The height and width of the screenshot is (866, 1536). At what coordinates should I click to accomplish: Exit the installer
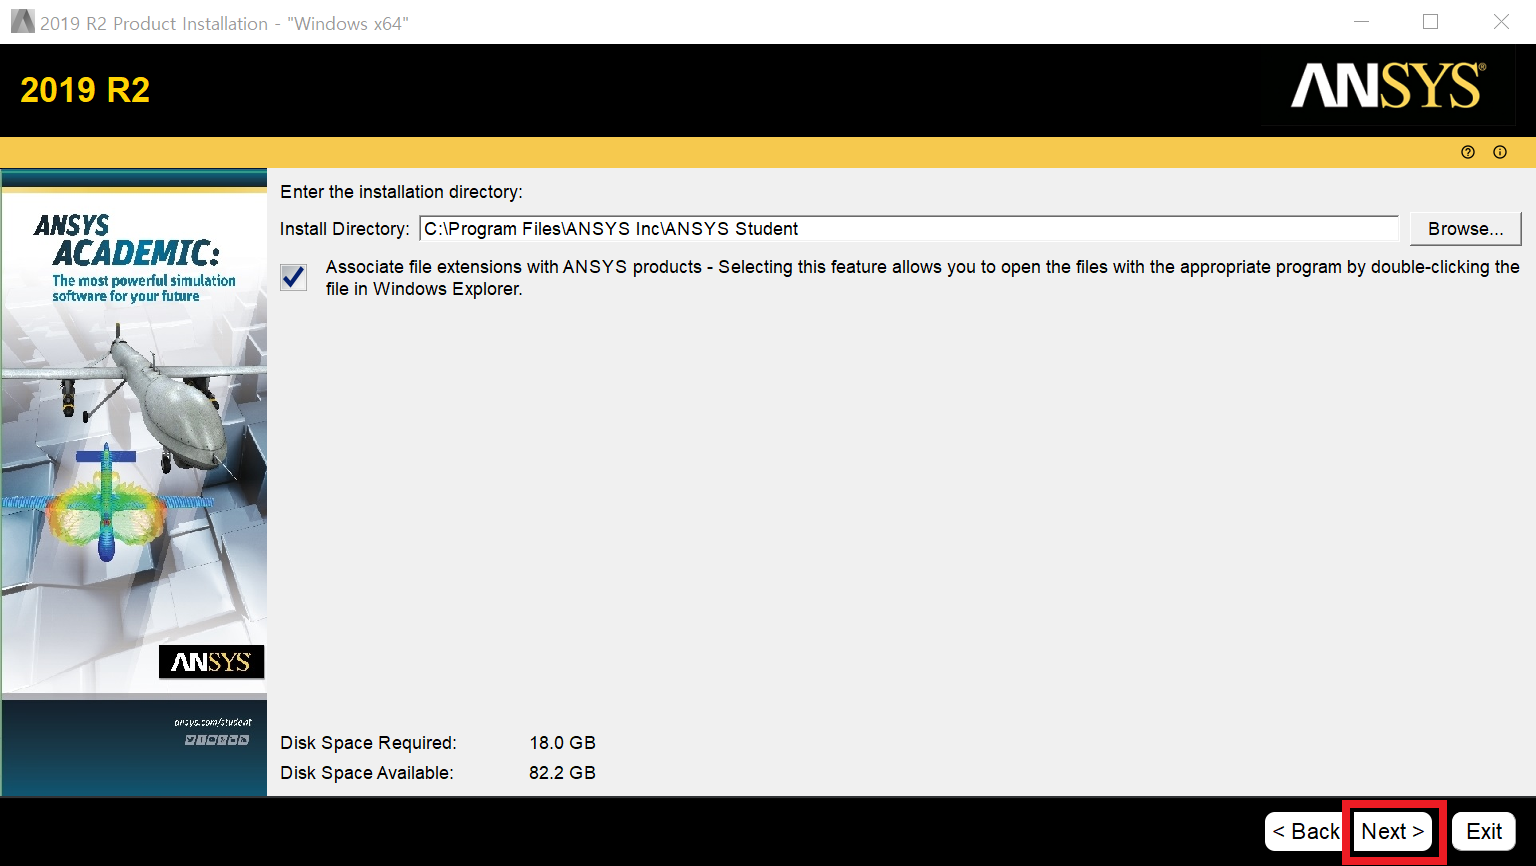[x=1484, y=831]
